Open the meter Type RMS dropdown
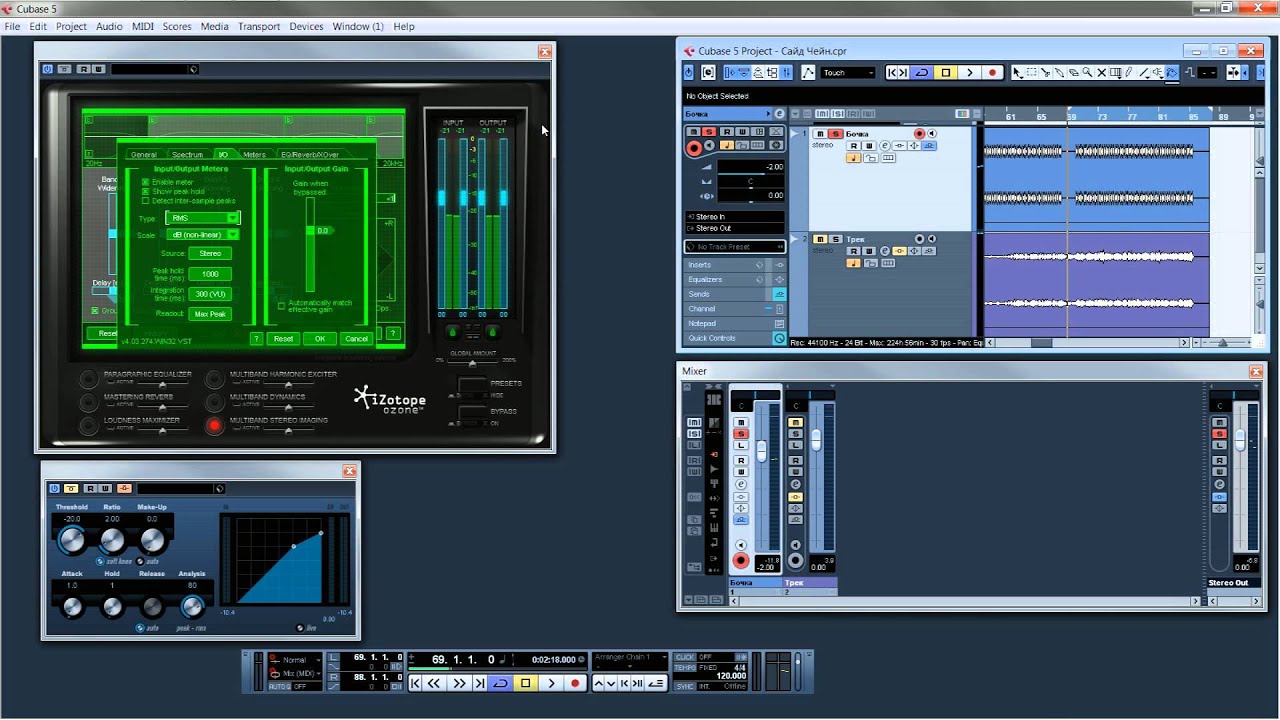 (203, 218)
